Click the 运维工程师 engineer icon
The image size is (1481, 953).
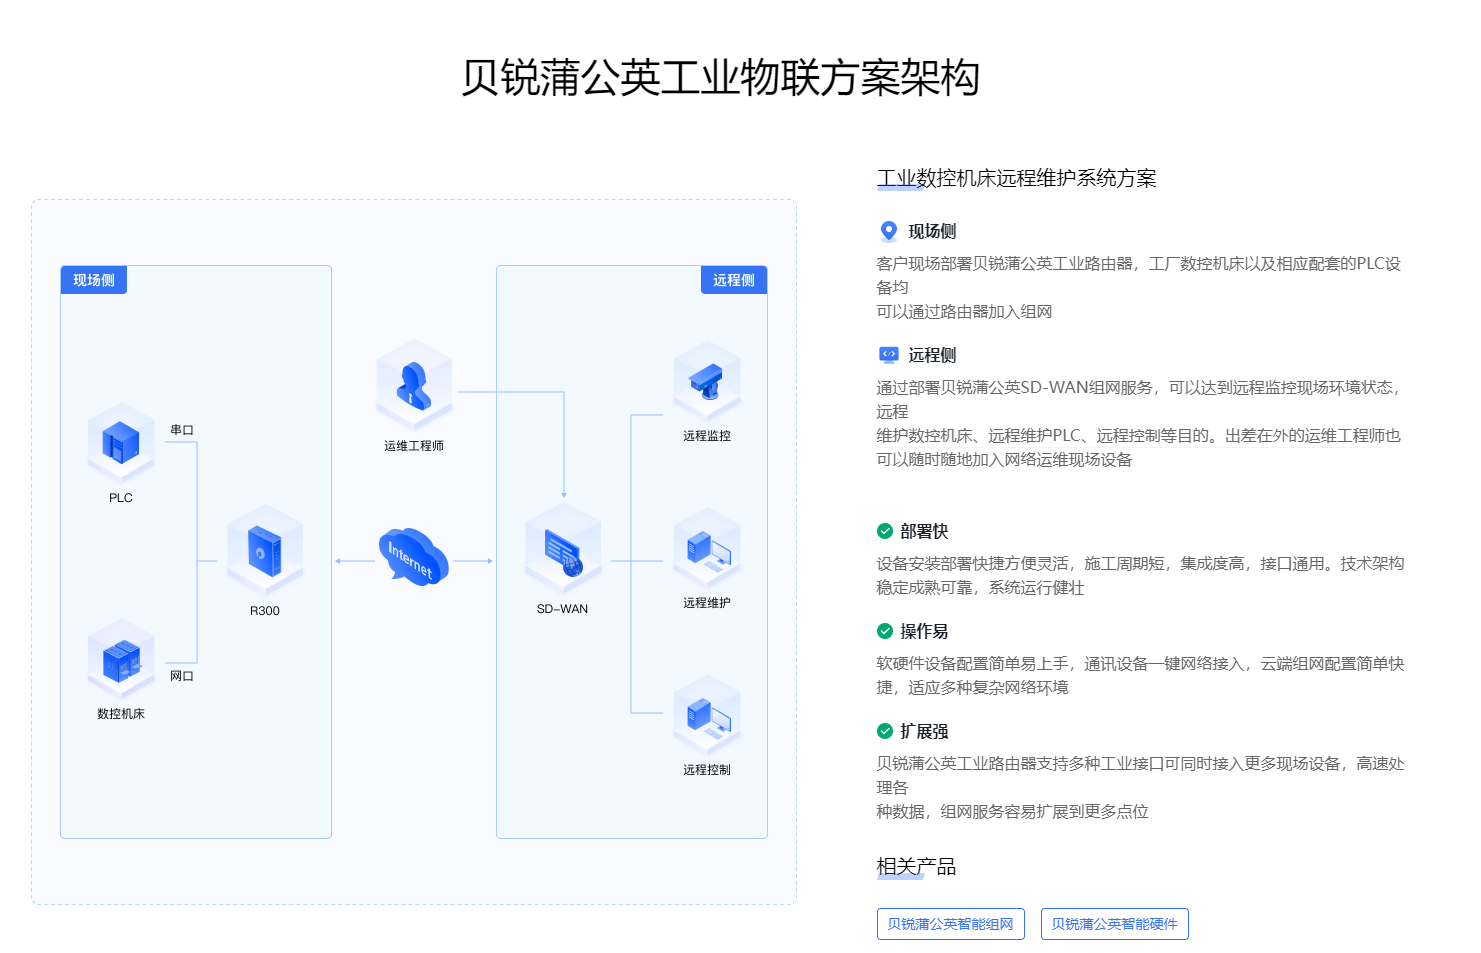pos(414,385)
